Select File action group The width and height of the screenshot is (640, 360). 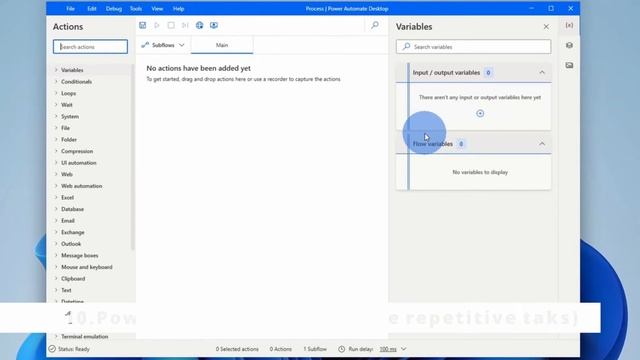65,128
